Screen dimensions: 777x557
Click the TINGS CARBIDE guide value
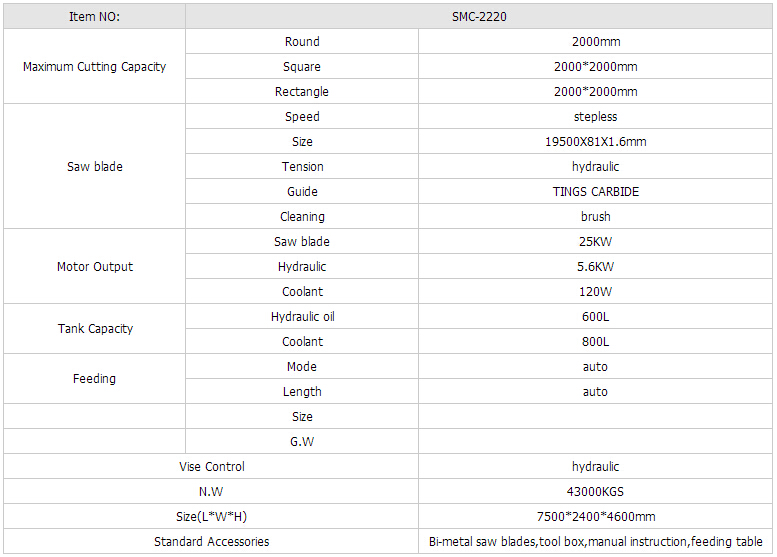(595, 192)
